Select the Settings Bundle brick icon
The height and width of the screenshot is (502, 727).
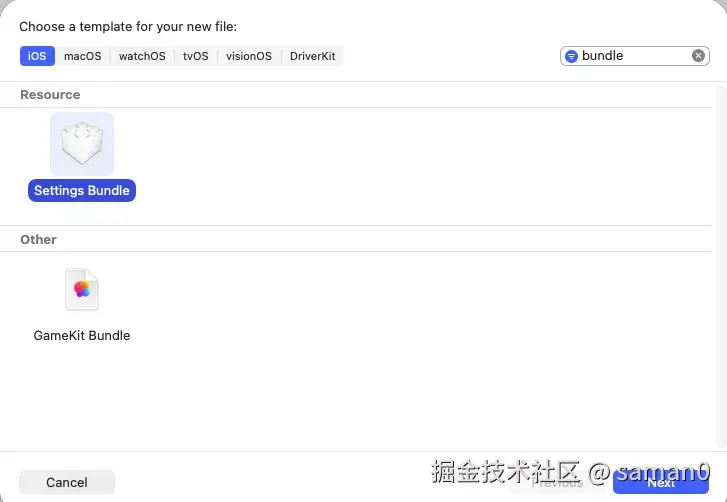pos(82,144)
